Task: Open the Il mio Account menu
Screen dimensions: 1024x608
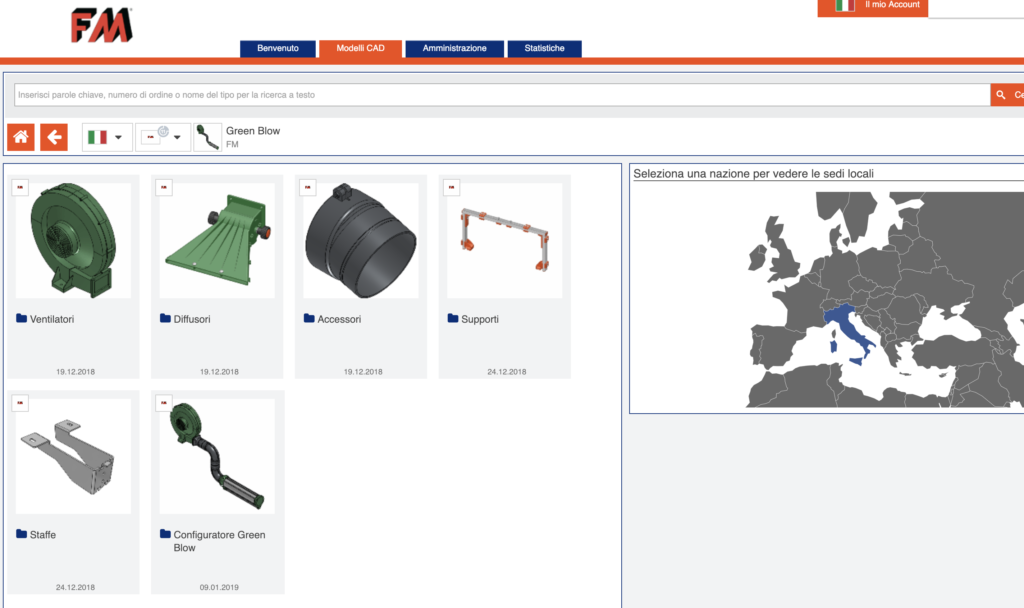Action: [x=892, y=6]
